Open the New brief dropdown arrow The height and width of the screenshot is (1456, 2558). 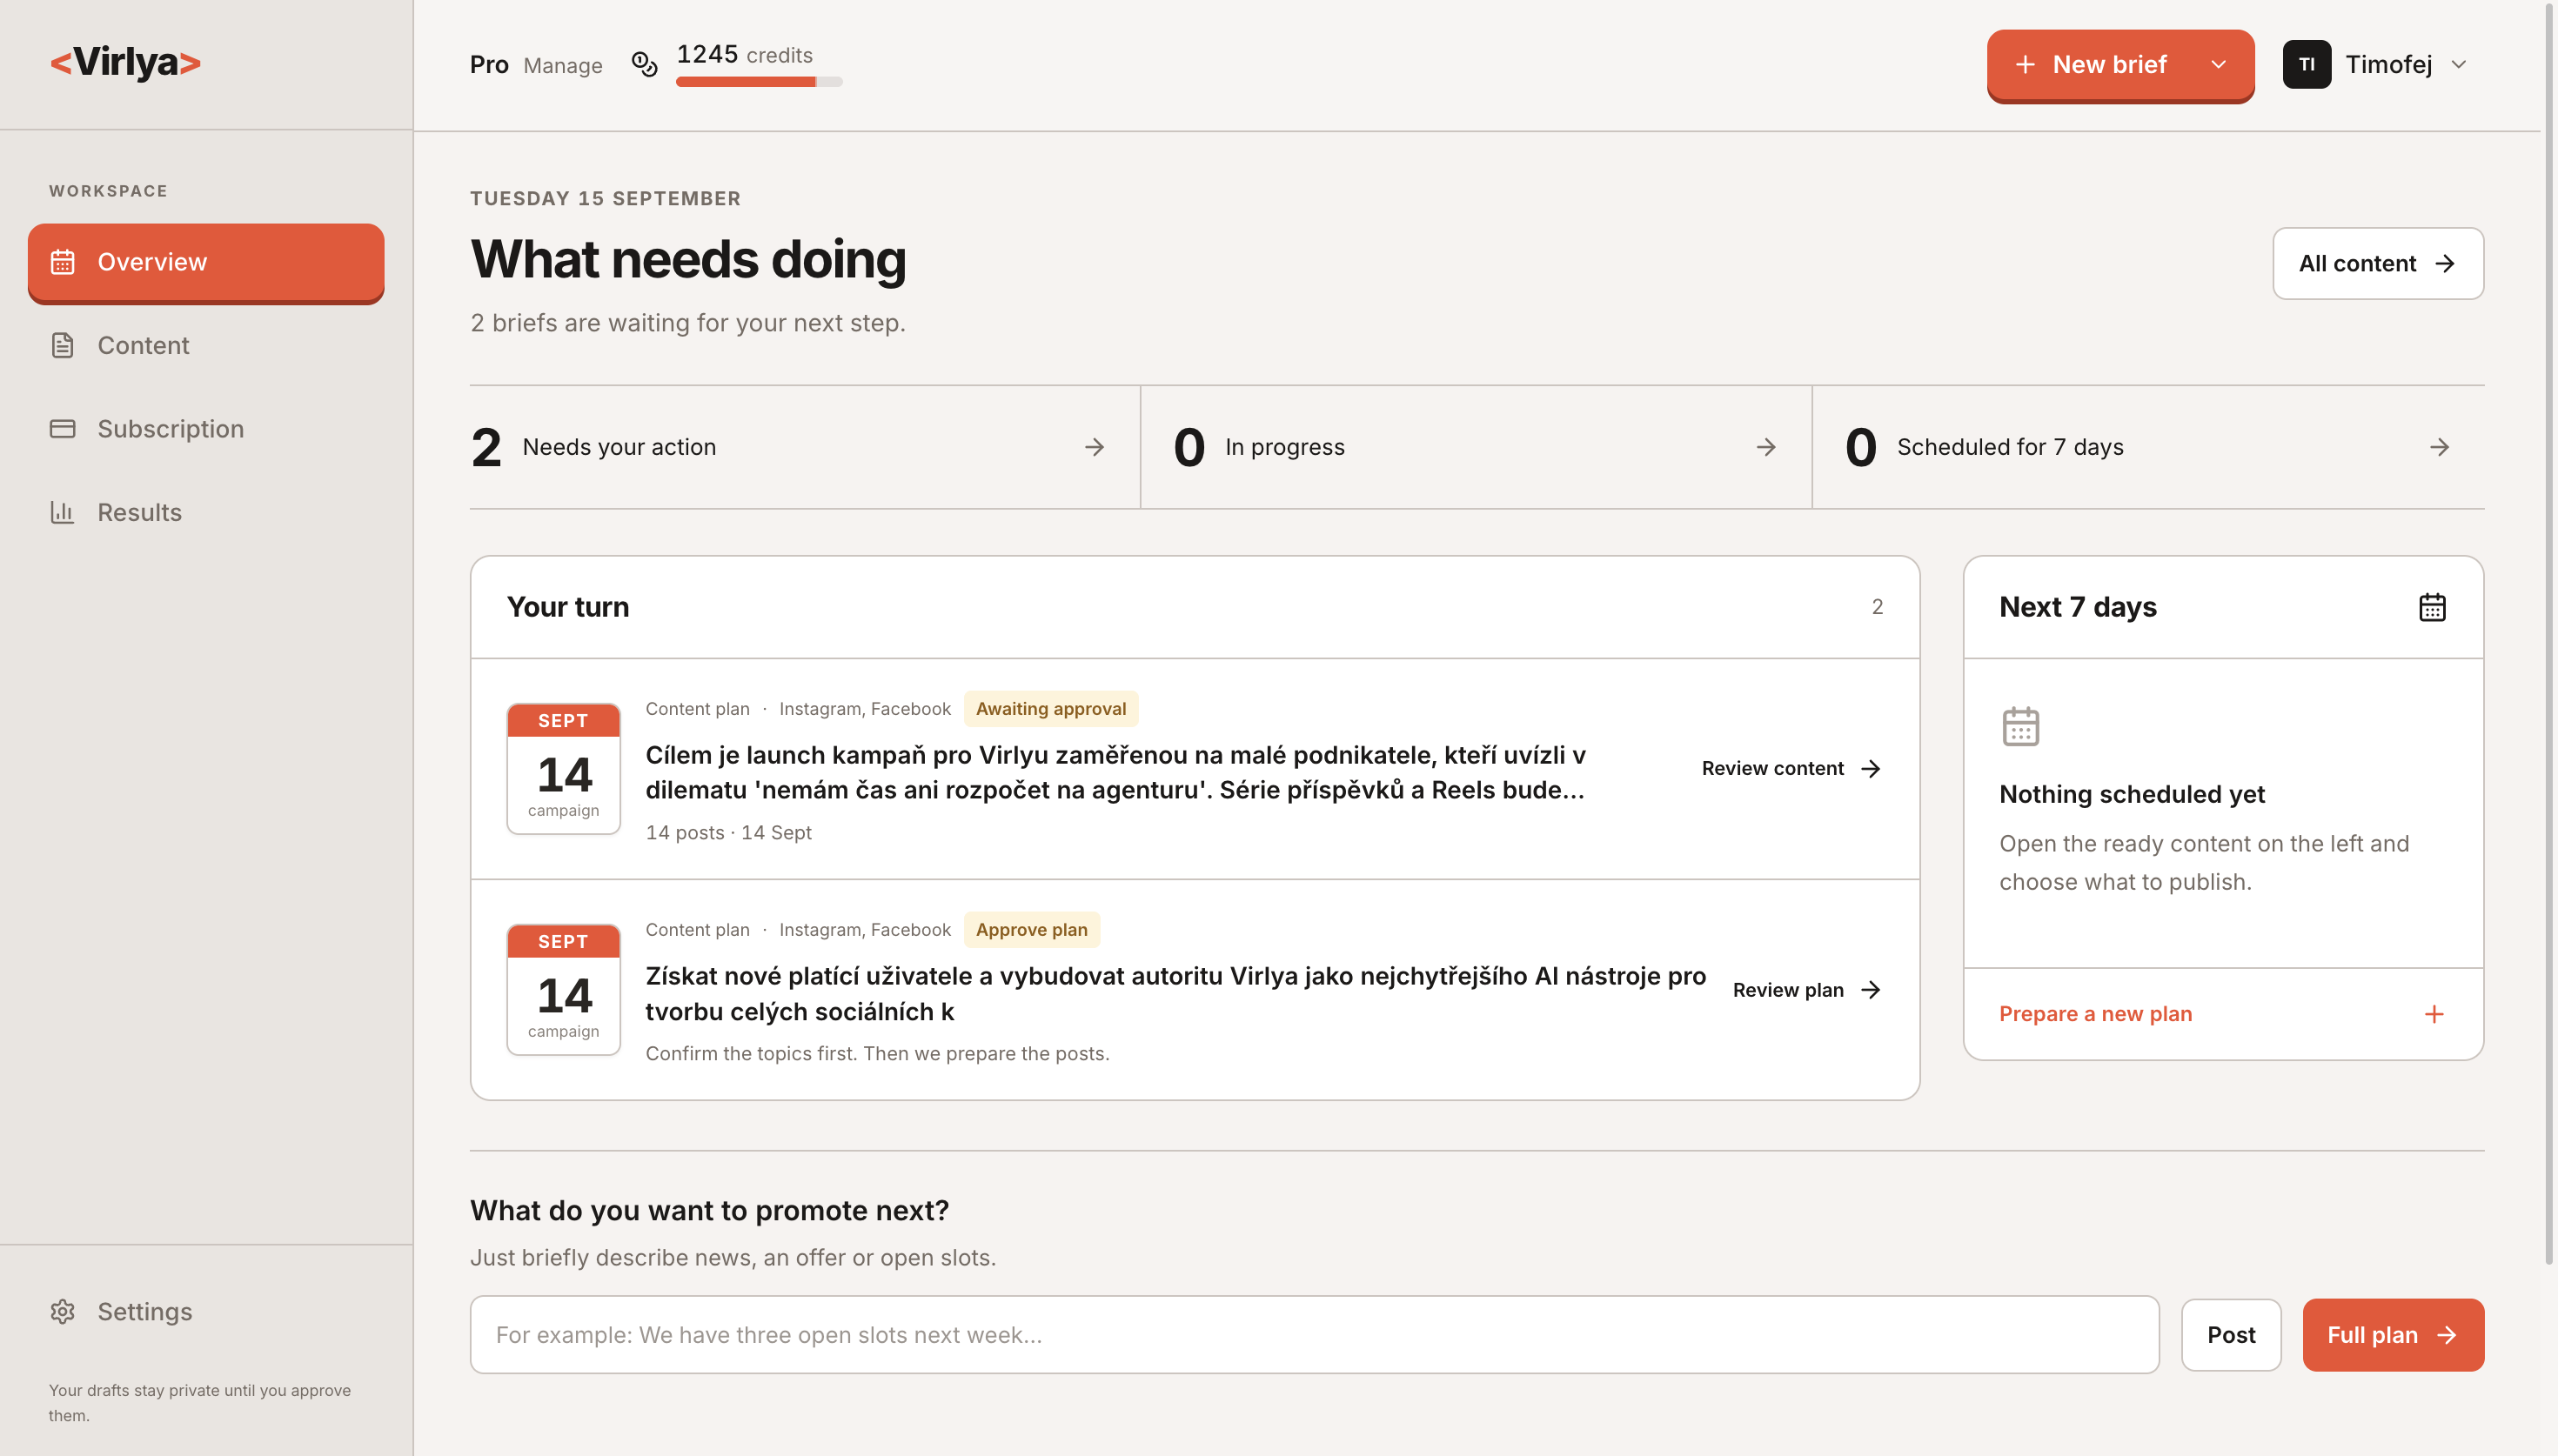tap(2218, 64)
